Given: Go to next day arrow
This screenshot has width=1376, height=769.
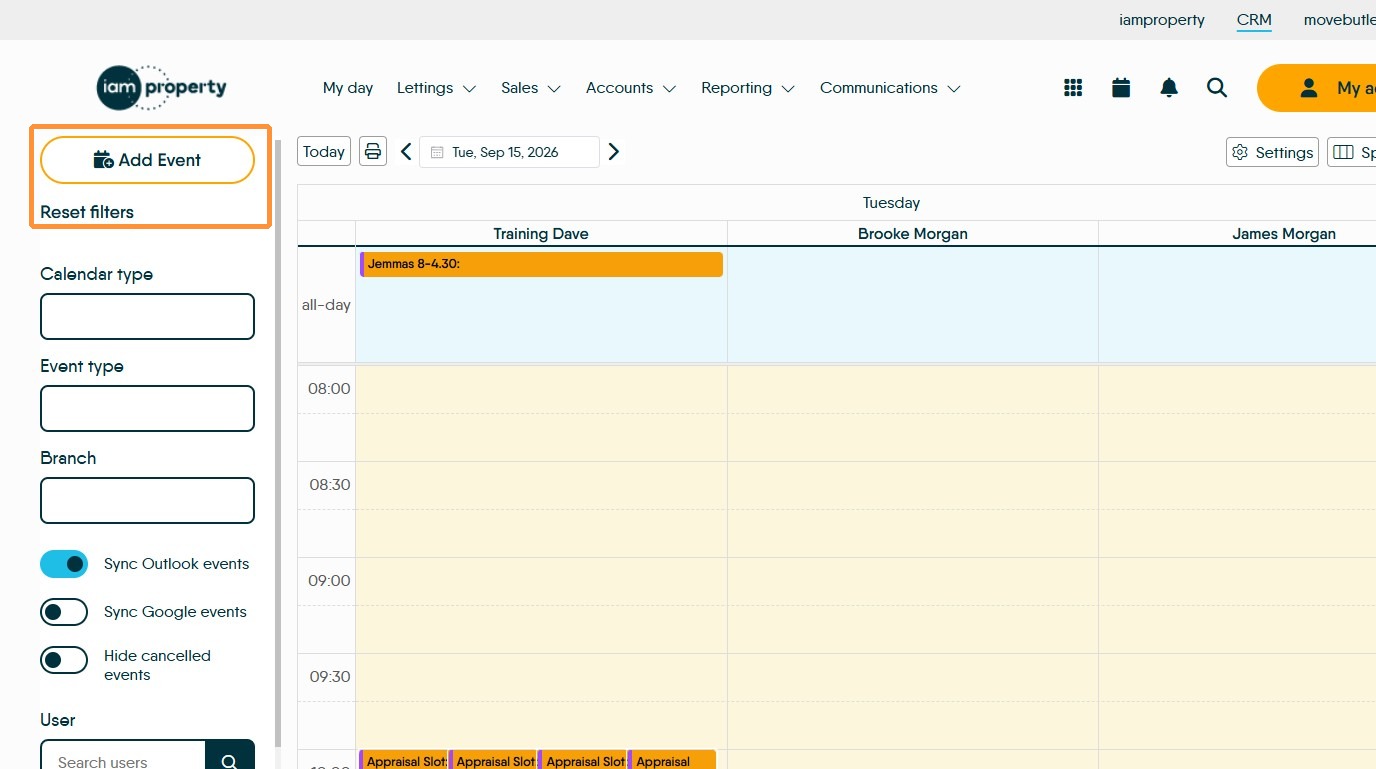Looking at the screenshot, I should (x=614, y=152).
